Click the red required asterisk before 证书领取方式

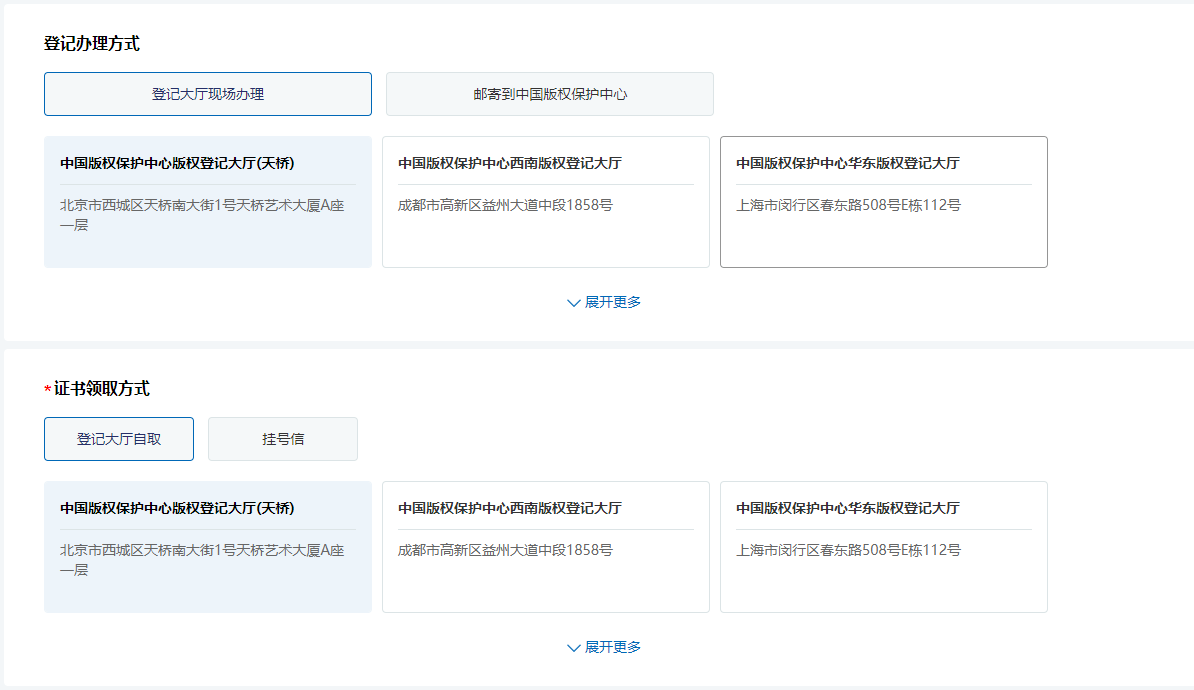47,390
